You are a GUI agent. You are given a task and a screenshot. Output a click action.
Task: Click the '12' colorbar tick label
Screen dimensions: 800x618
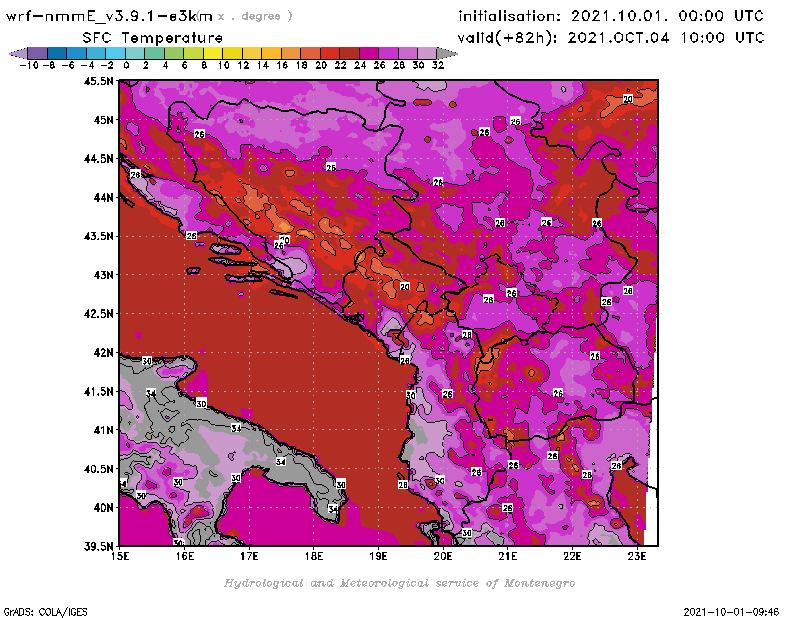[x=243, y=65]
